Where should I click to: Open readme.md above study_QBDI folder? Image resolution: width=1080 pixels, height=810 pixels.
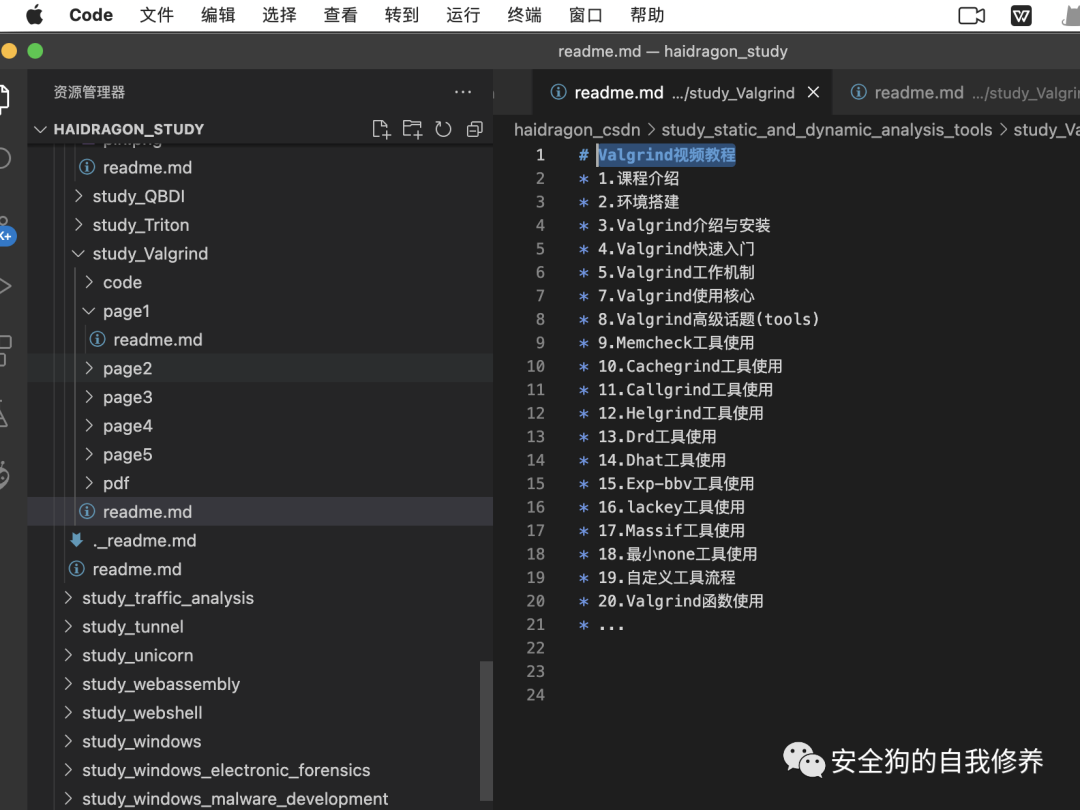pyautogui.click(x=147, y=167)
